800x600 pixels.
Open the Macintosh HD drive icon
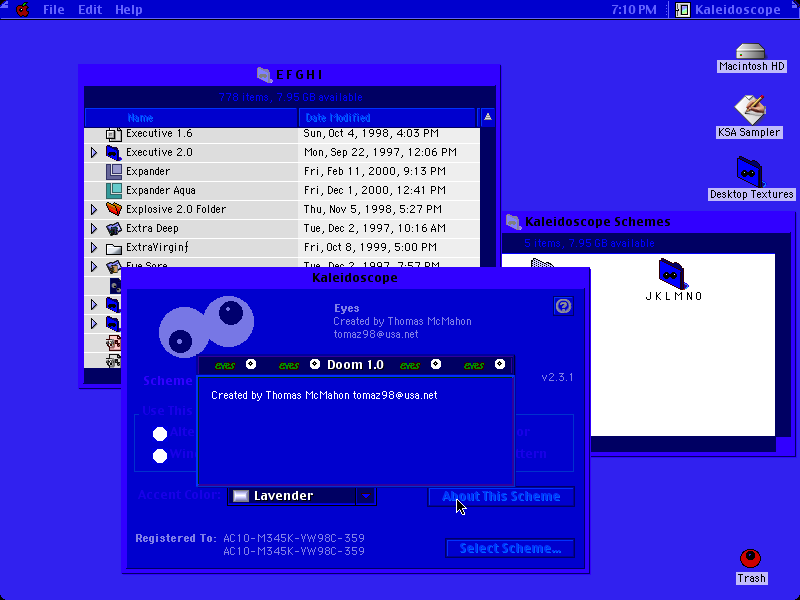coord(751,52)
